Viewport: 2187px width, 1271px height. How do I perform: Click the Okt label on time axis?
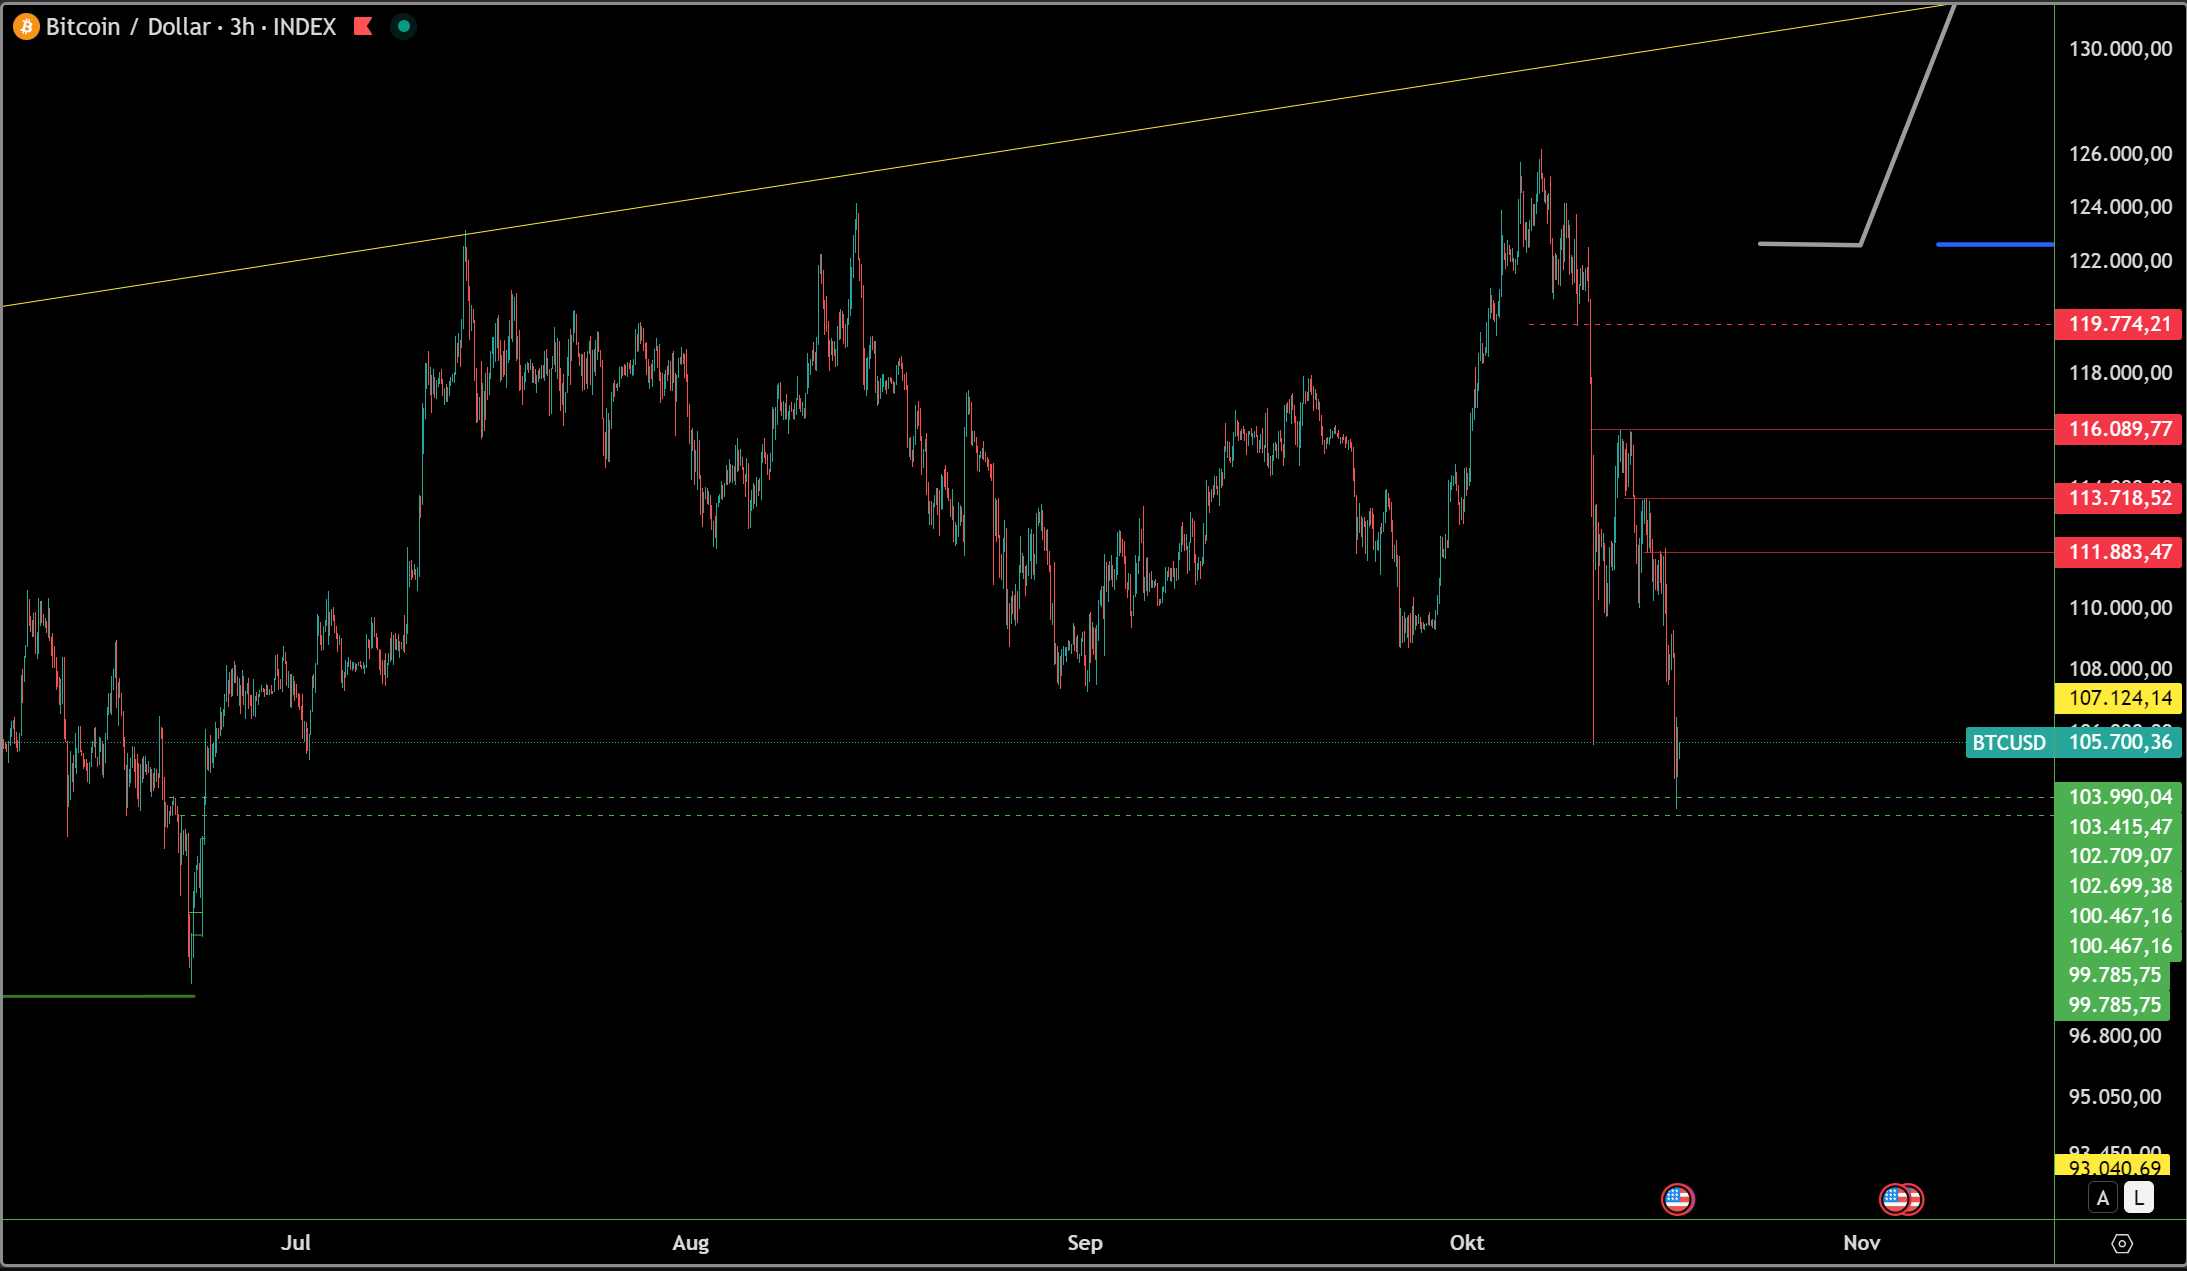pos(1466,1243)
